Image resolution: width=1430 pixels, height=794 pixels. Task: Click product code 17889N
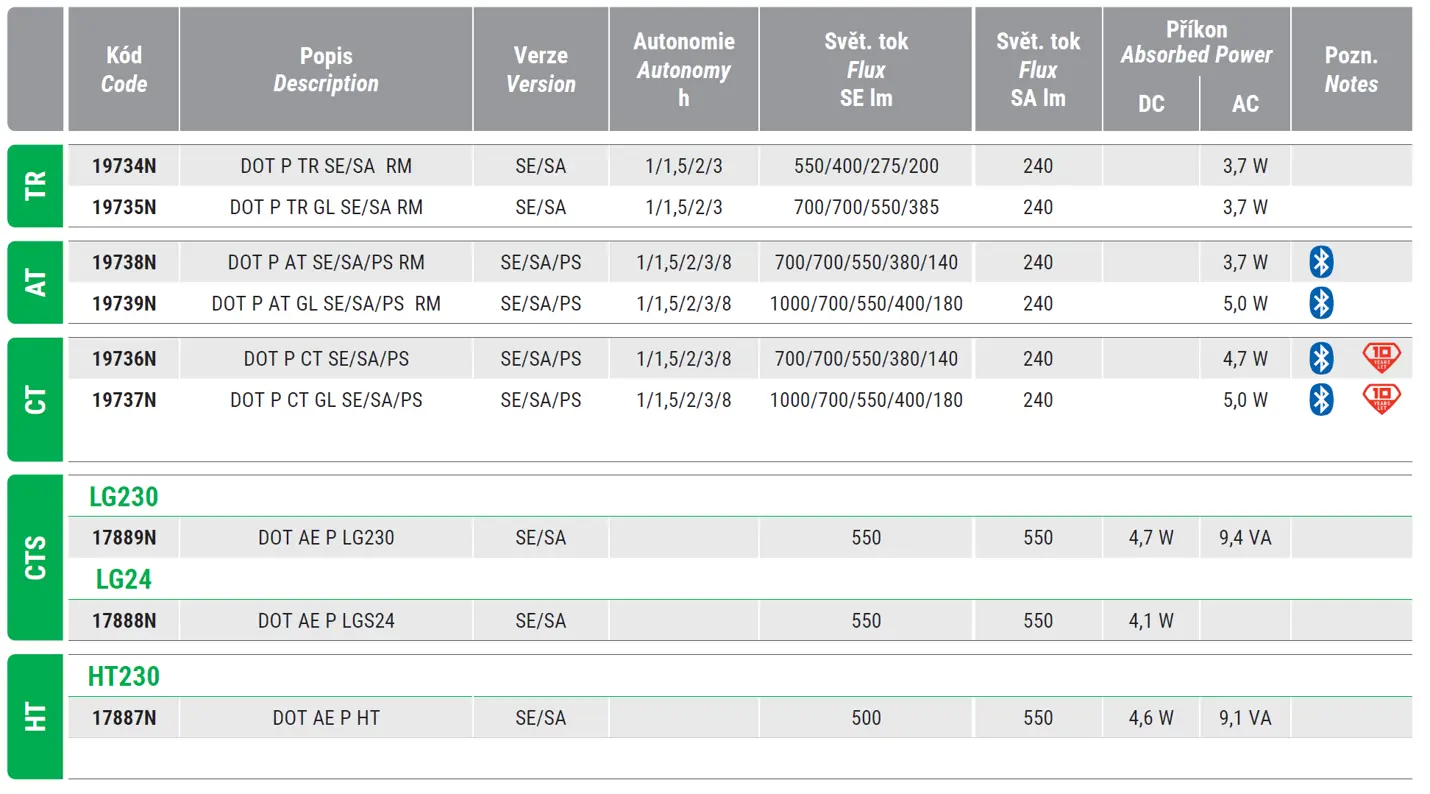point(124,538)
